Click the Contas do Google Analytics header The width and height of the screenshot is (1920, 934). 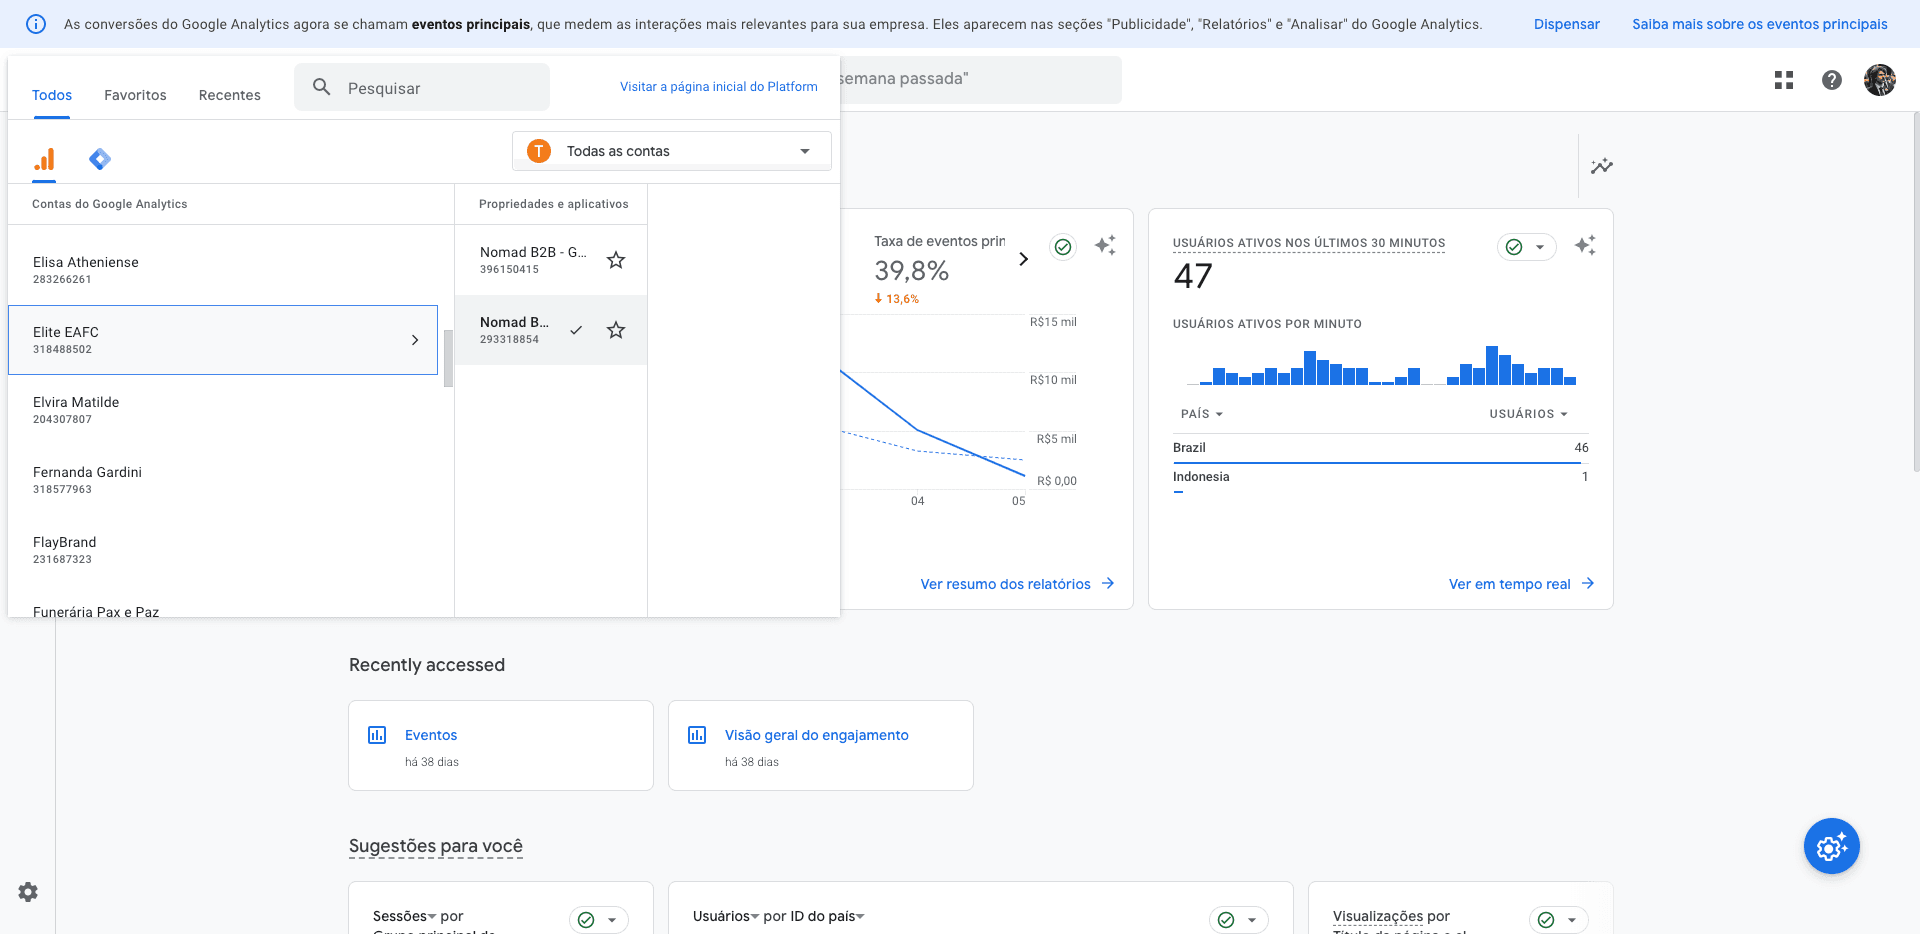point(110,204)
